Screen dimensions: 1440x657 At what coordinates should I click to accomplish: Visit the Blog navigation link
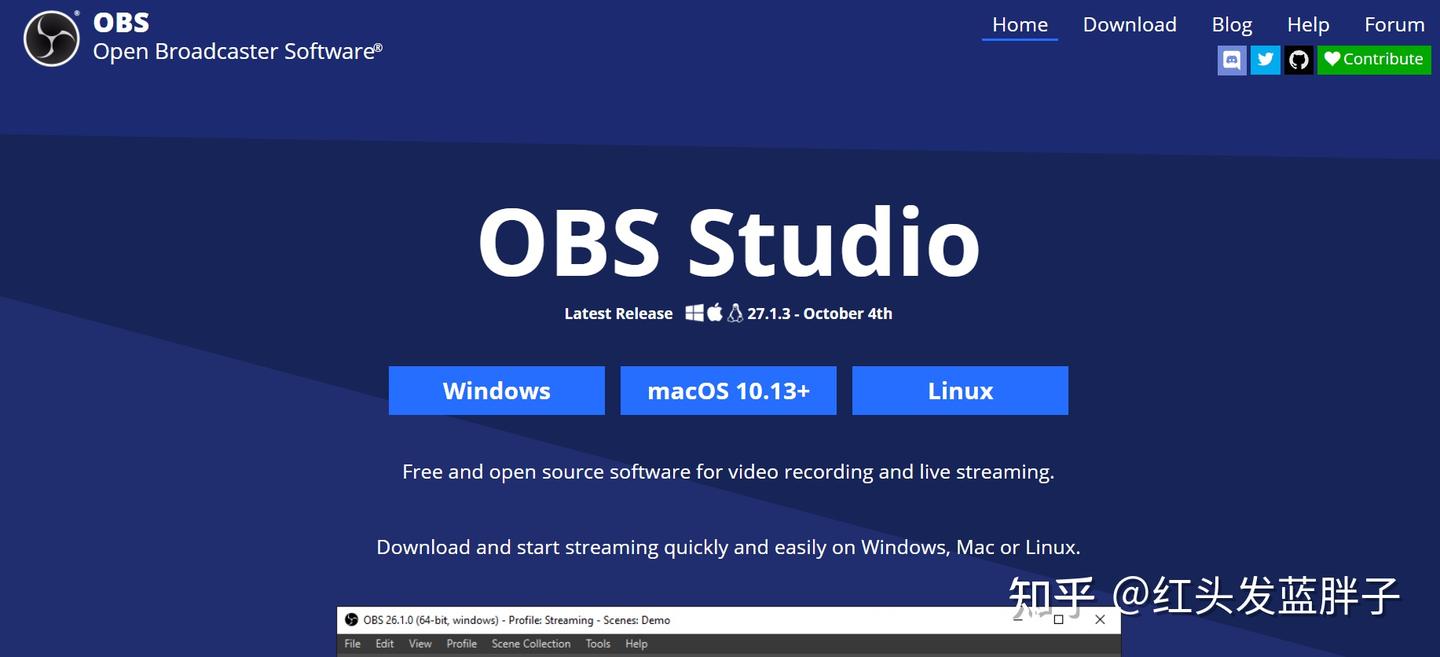(1231, 25)
